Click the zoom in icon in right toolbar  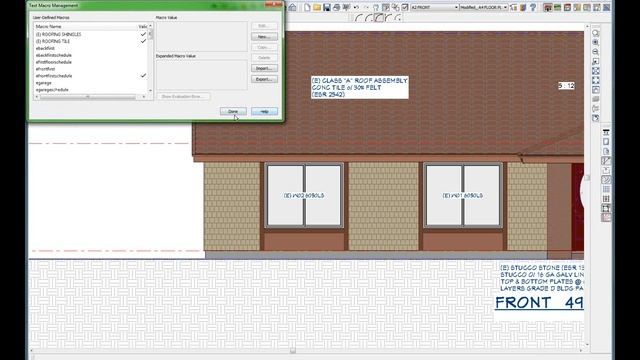[596, 42]
